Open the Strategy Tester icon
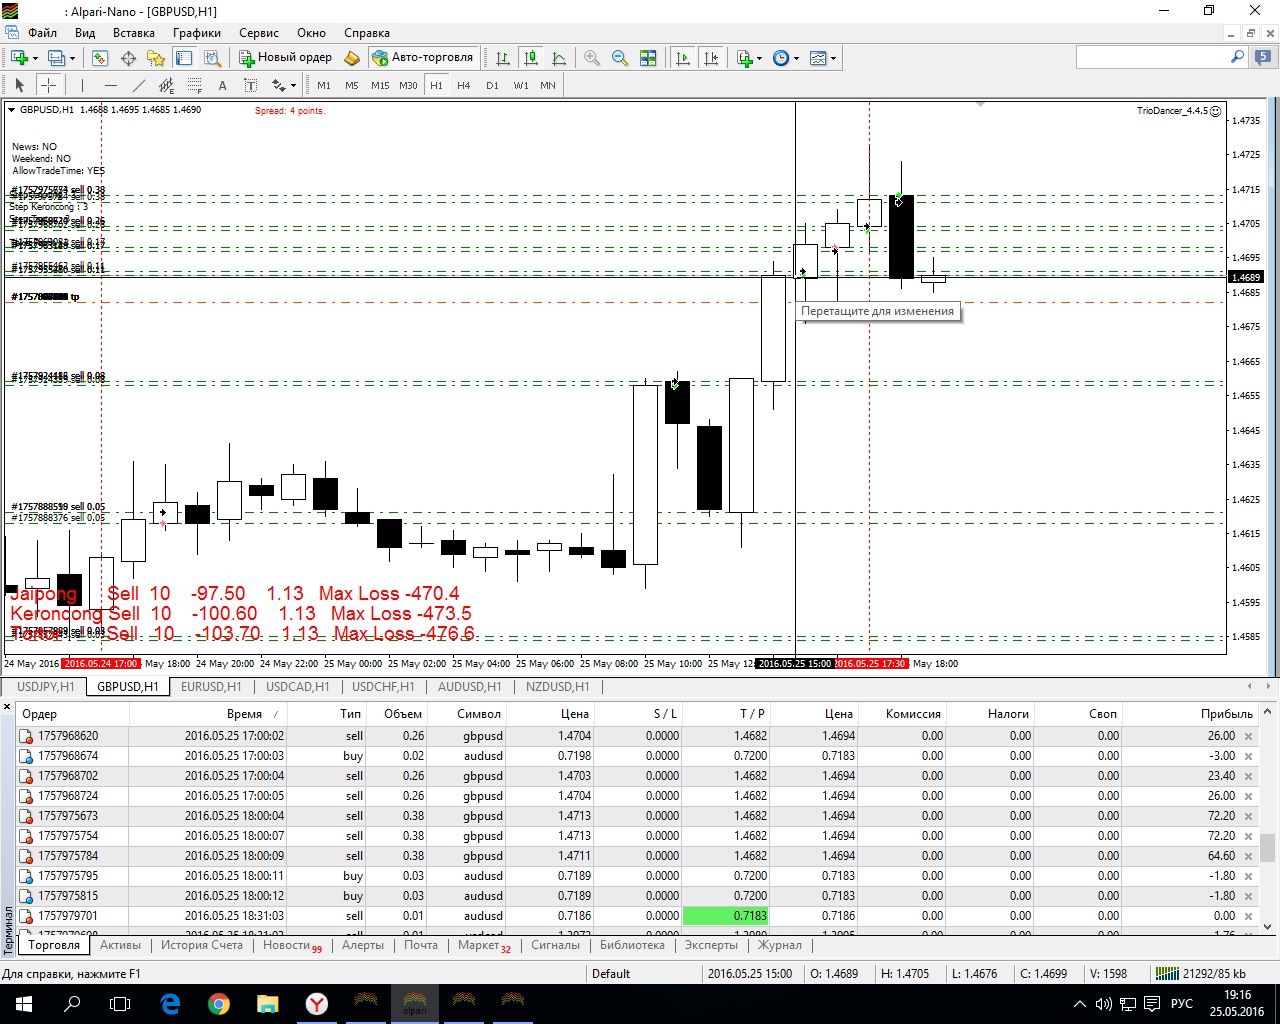 tap(212, 58)
